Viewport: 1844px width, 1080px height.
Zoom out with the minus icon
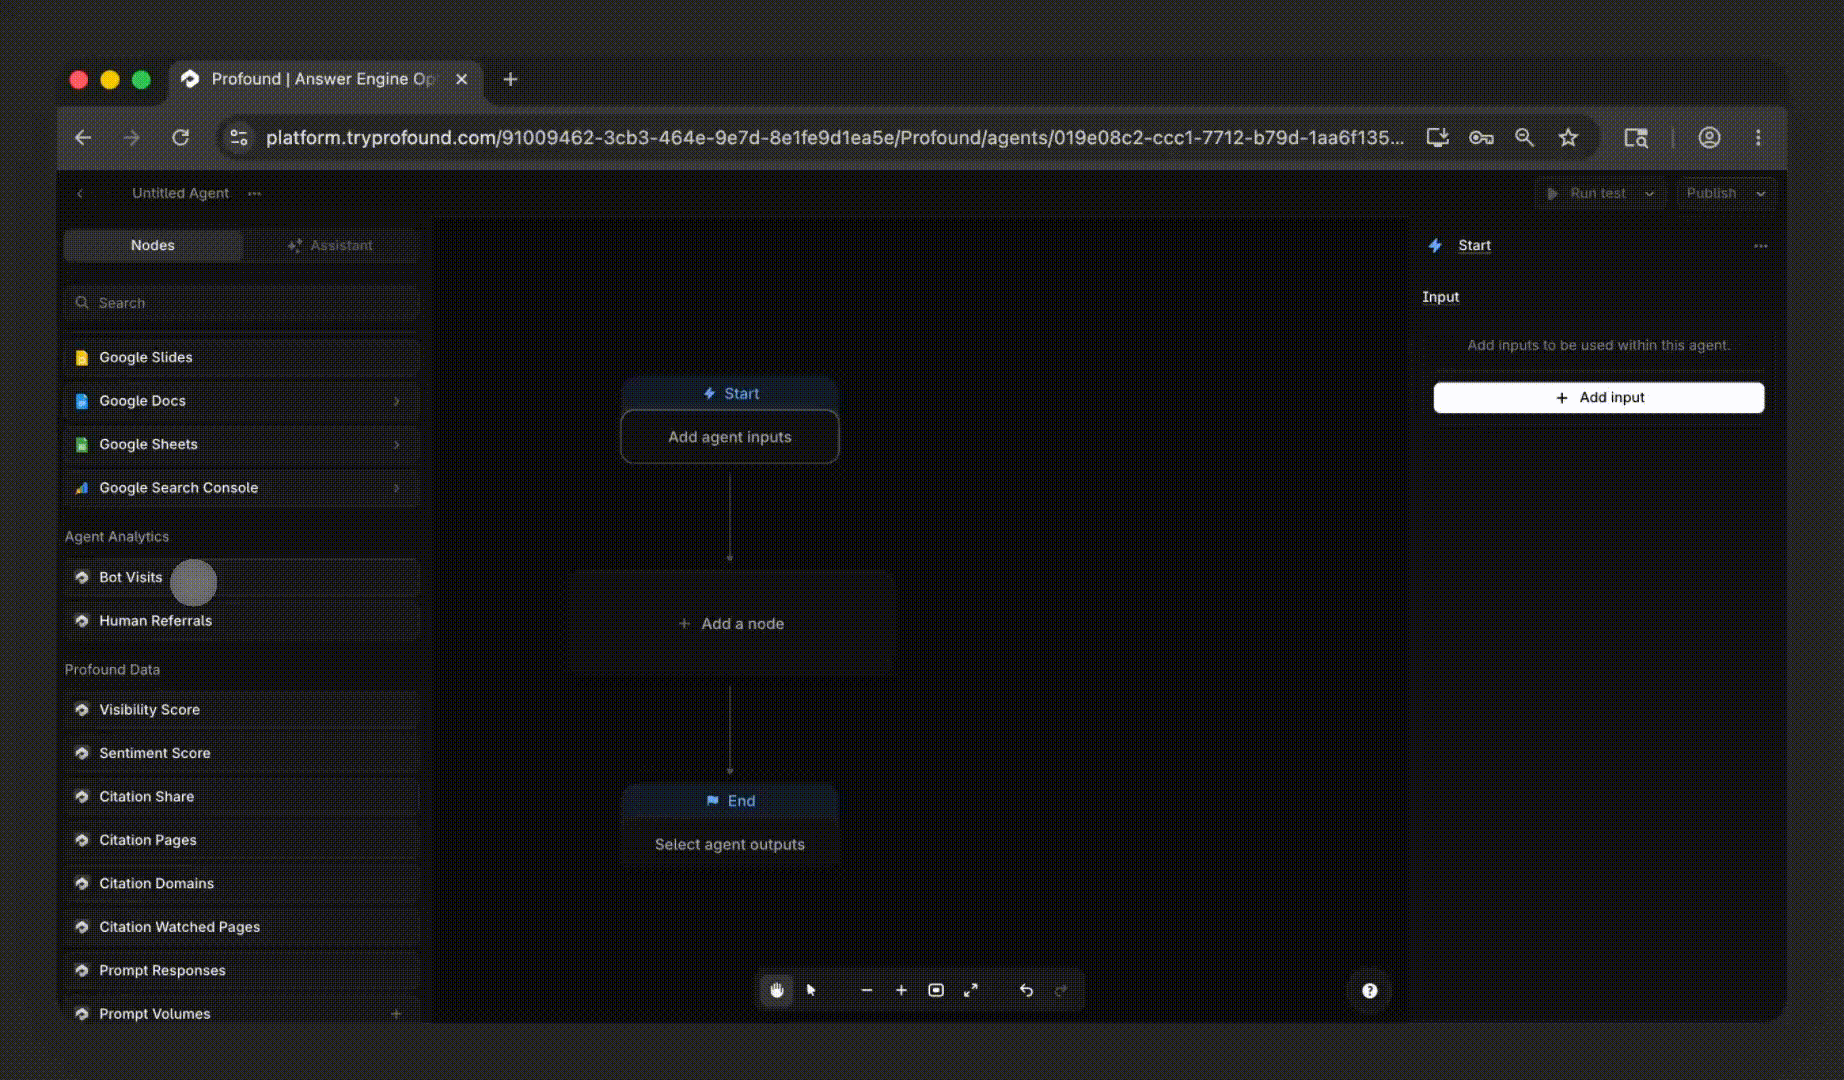point(866,990)
